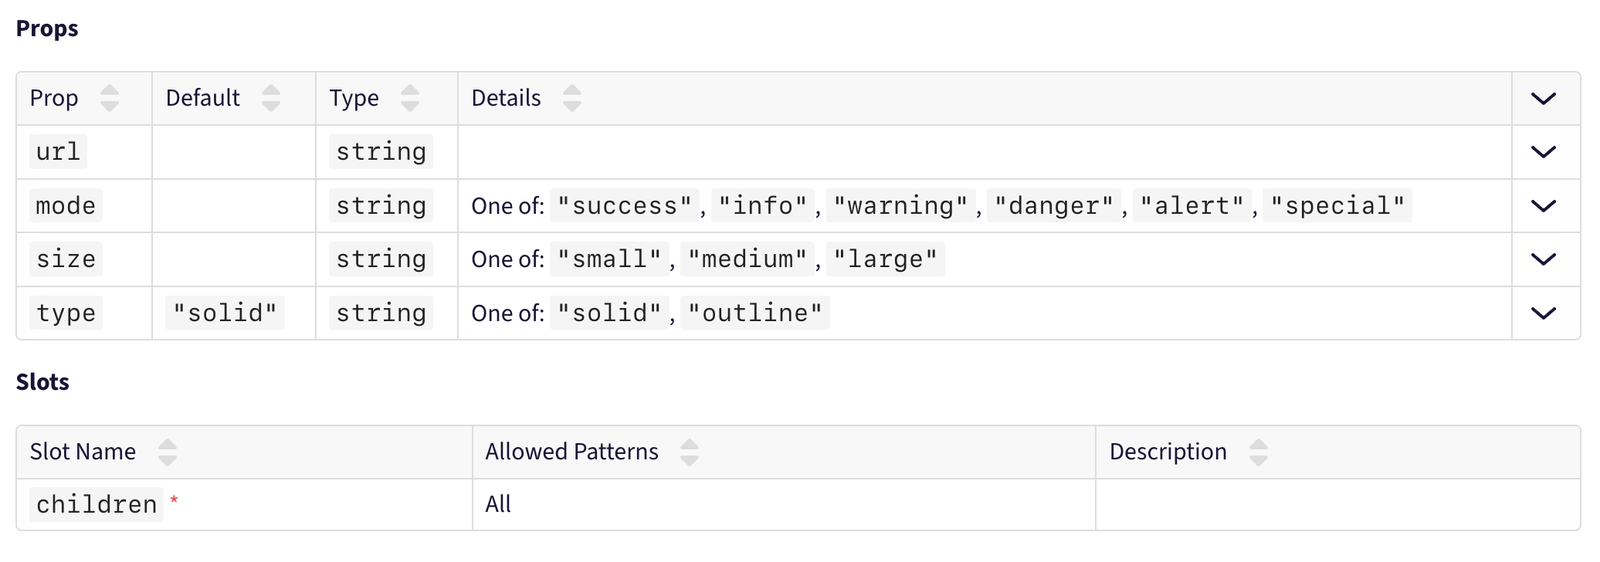
Task: Click the "outline" type option
Action: [x=755, y=313]
